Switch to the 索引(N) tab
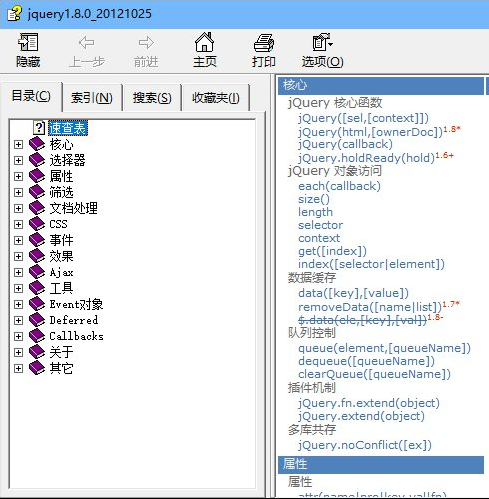The image size is (489, 499). (x=92, y=98)
